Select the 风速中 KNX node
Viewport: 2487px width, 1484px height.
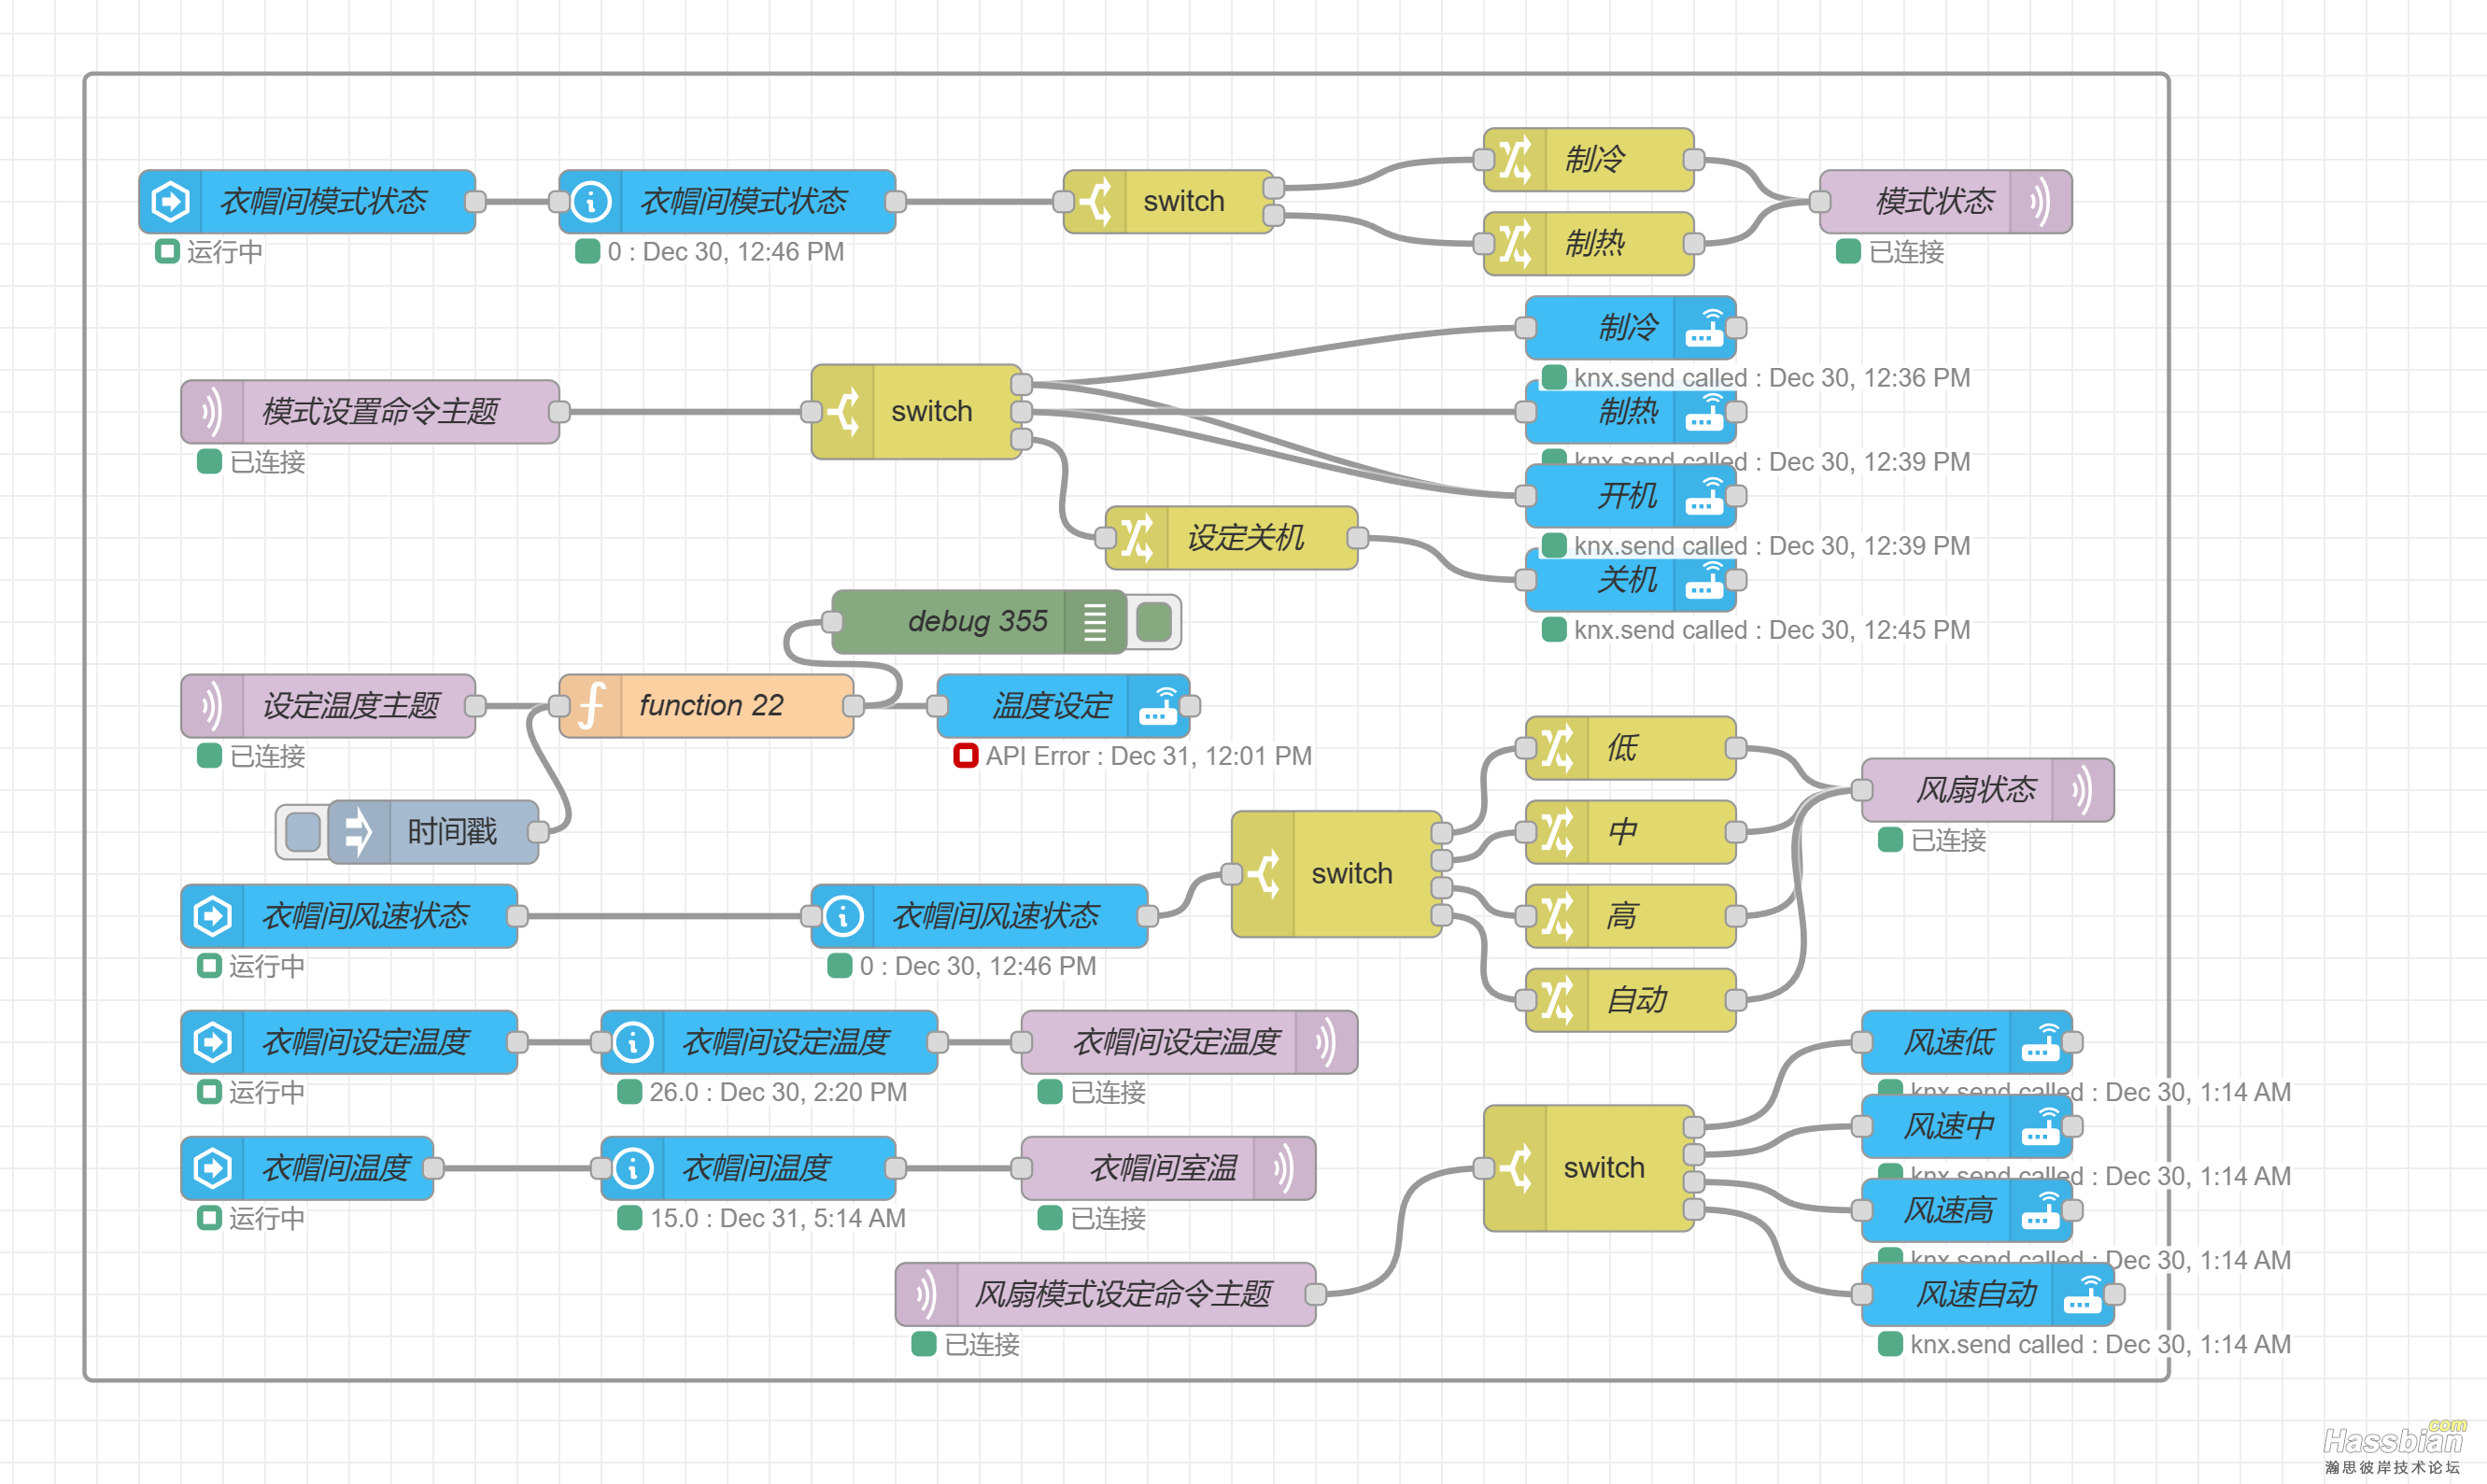pyautogui.click(x=1967, y=1126)
